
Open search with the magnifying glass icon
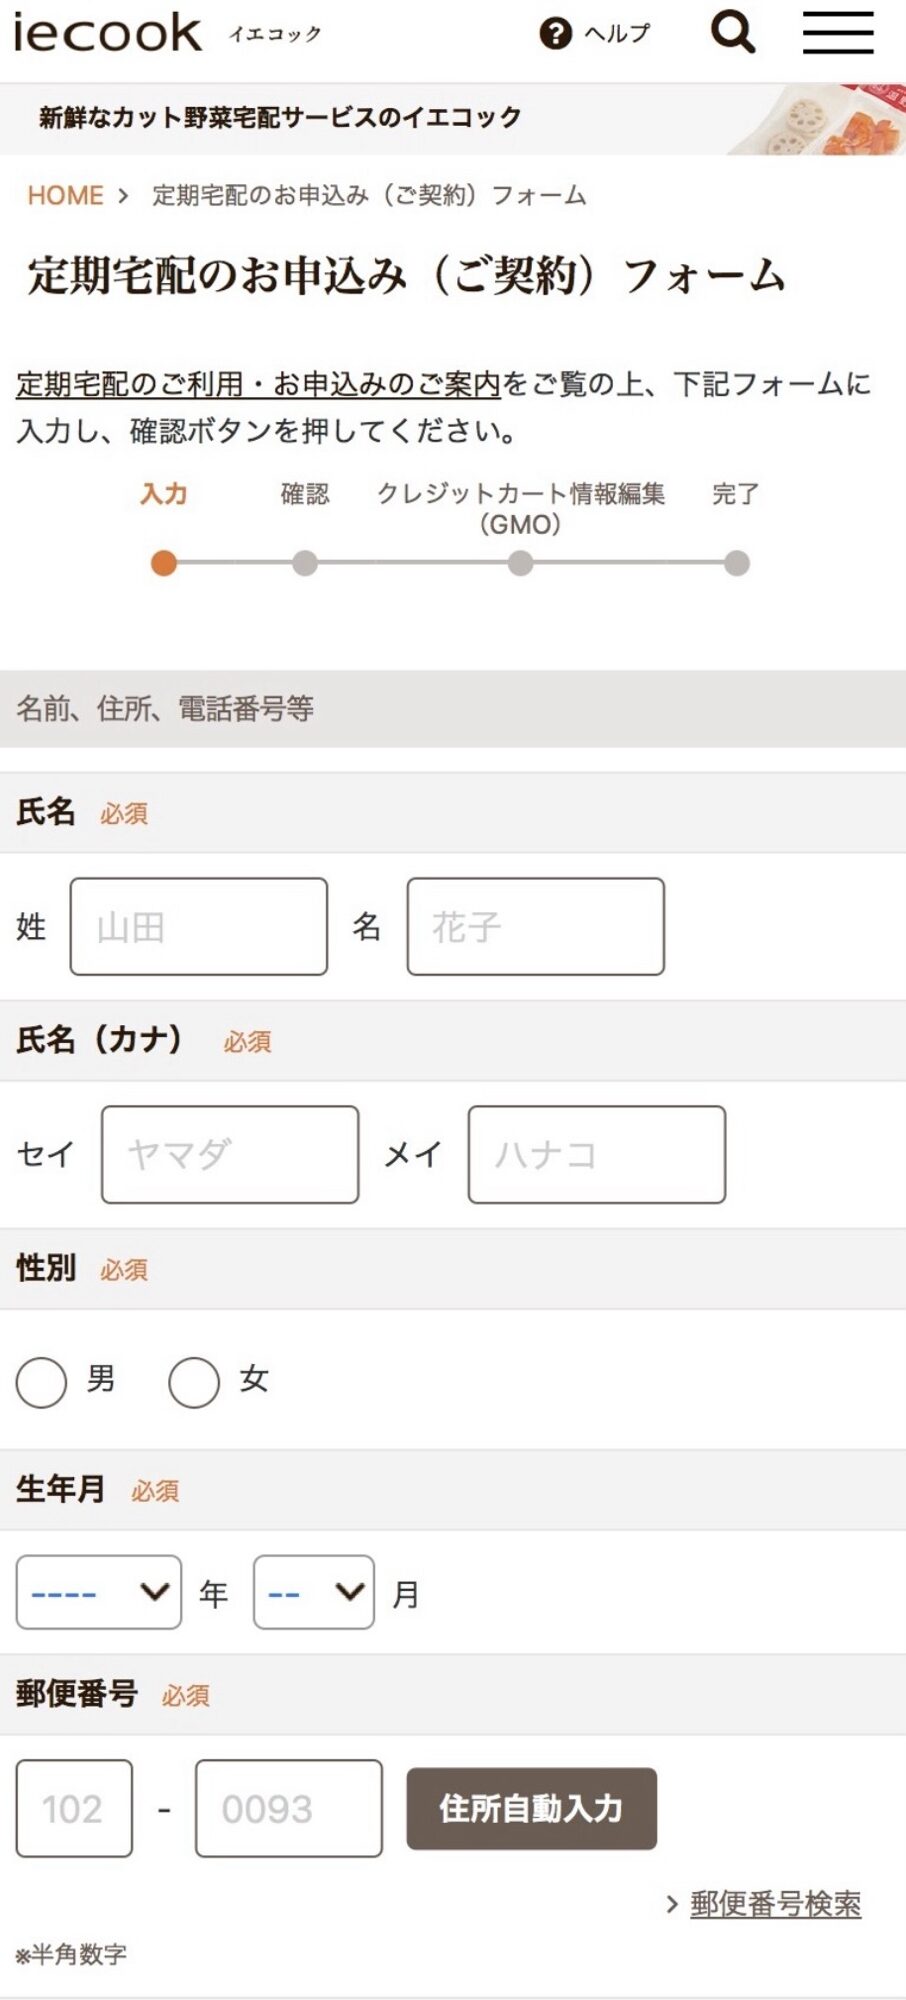click(x=732, y=32)
